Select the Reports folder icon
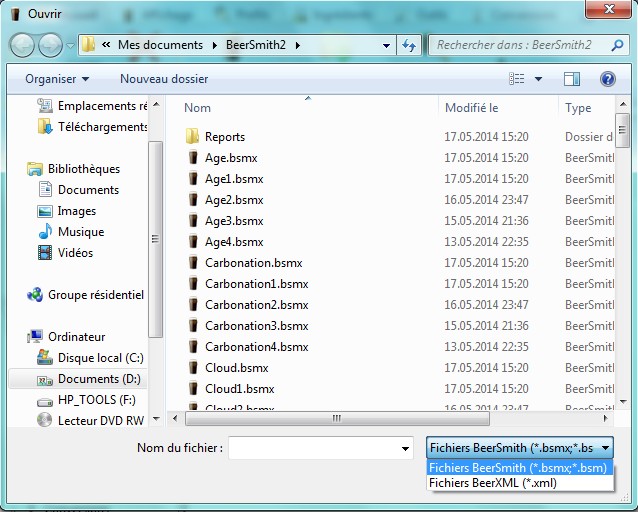The image size is (638, 512). click(x=193, y=137)
